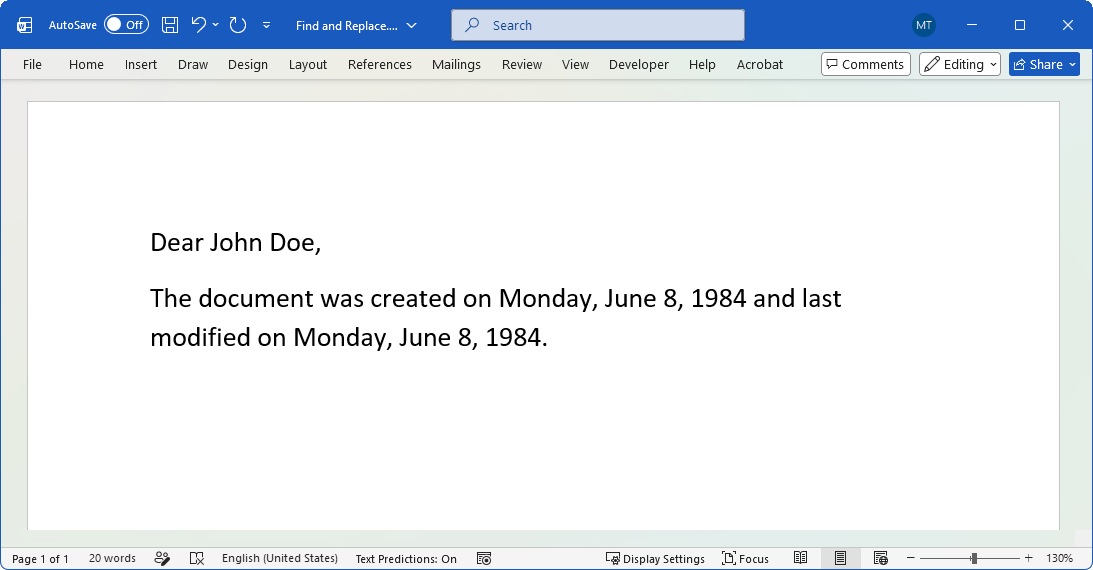Click the Redo/Repeat icon

pos(238,25)
